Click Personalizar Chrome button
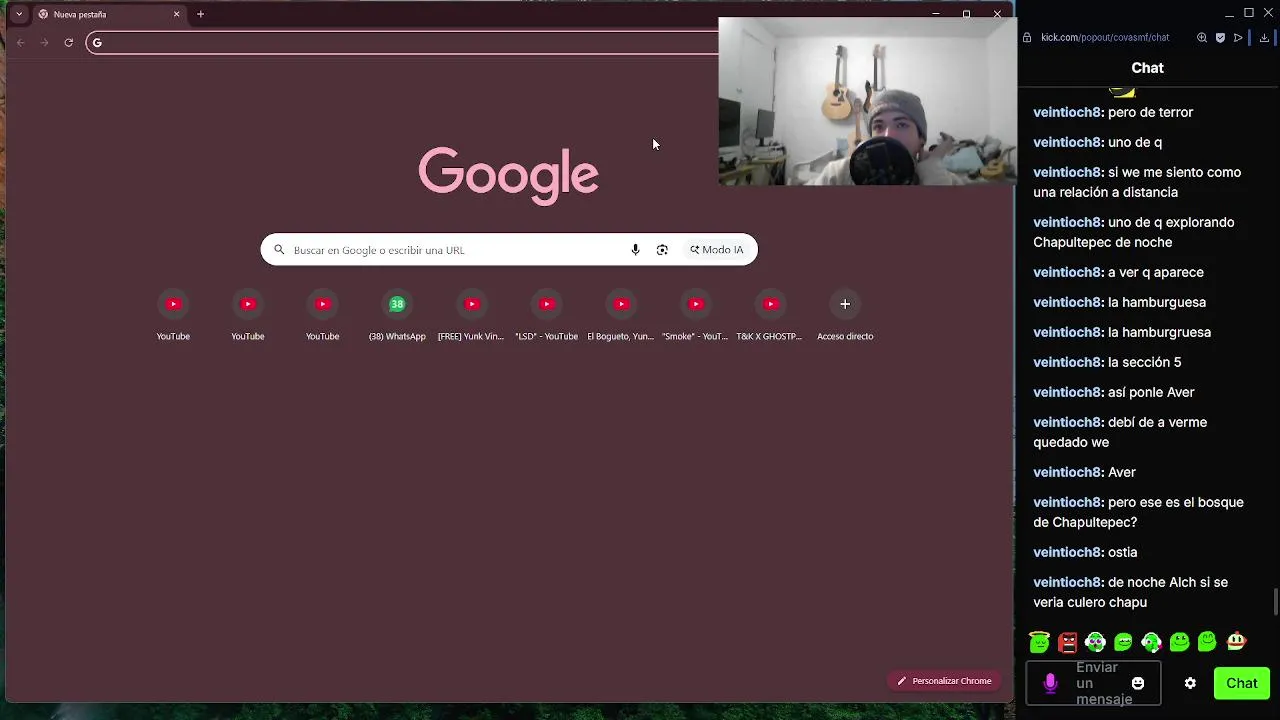 (944, 681)
